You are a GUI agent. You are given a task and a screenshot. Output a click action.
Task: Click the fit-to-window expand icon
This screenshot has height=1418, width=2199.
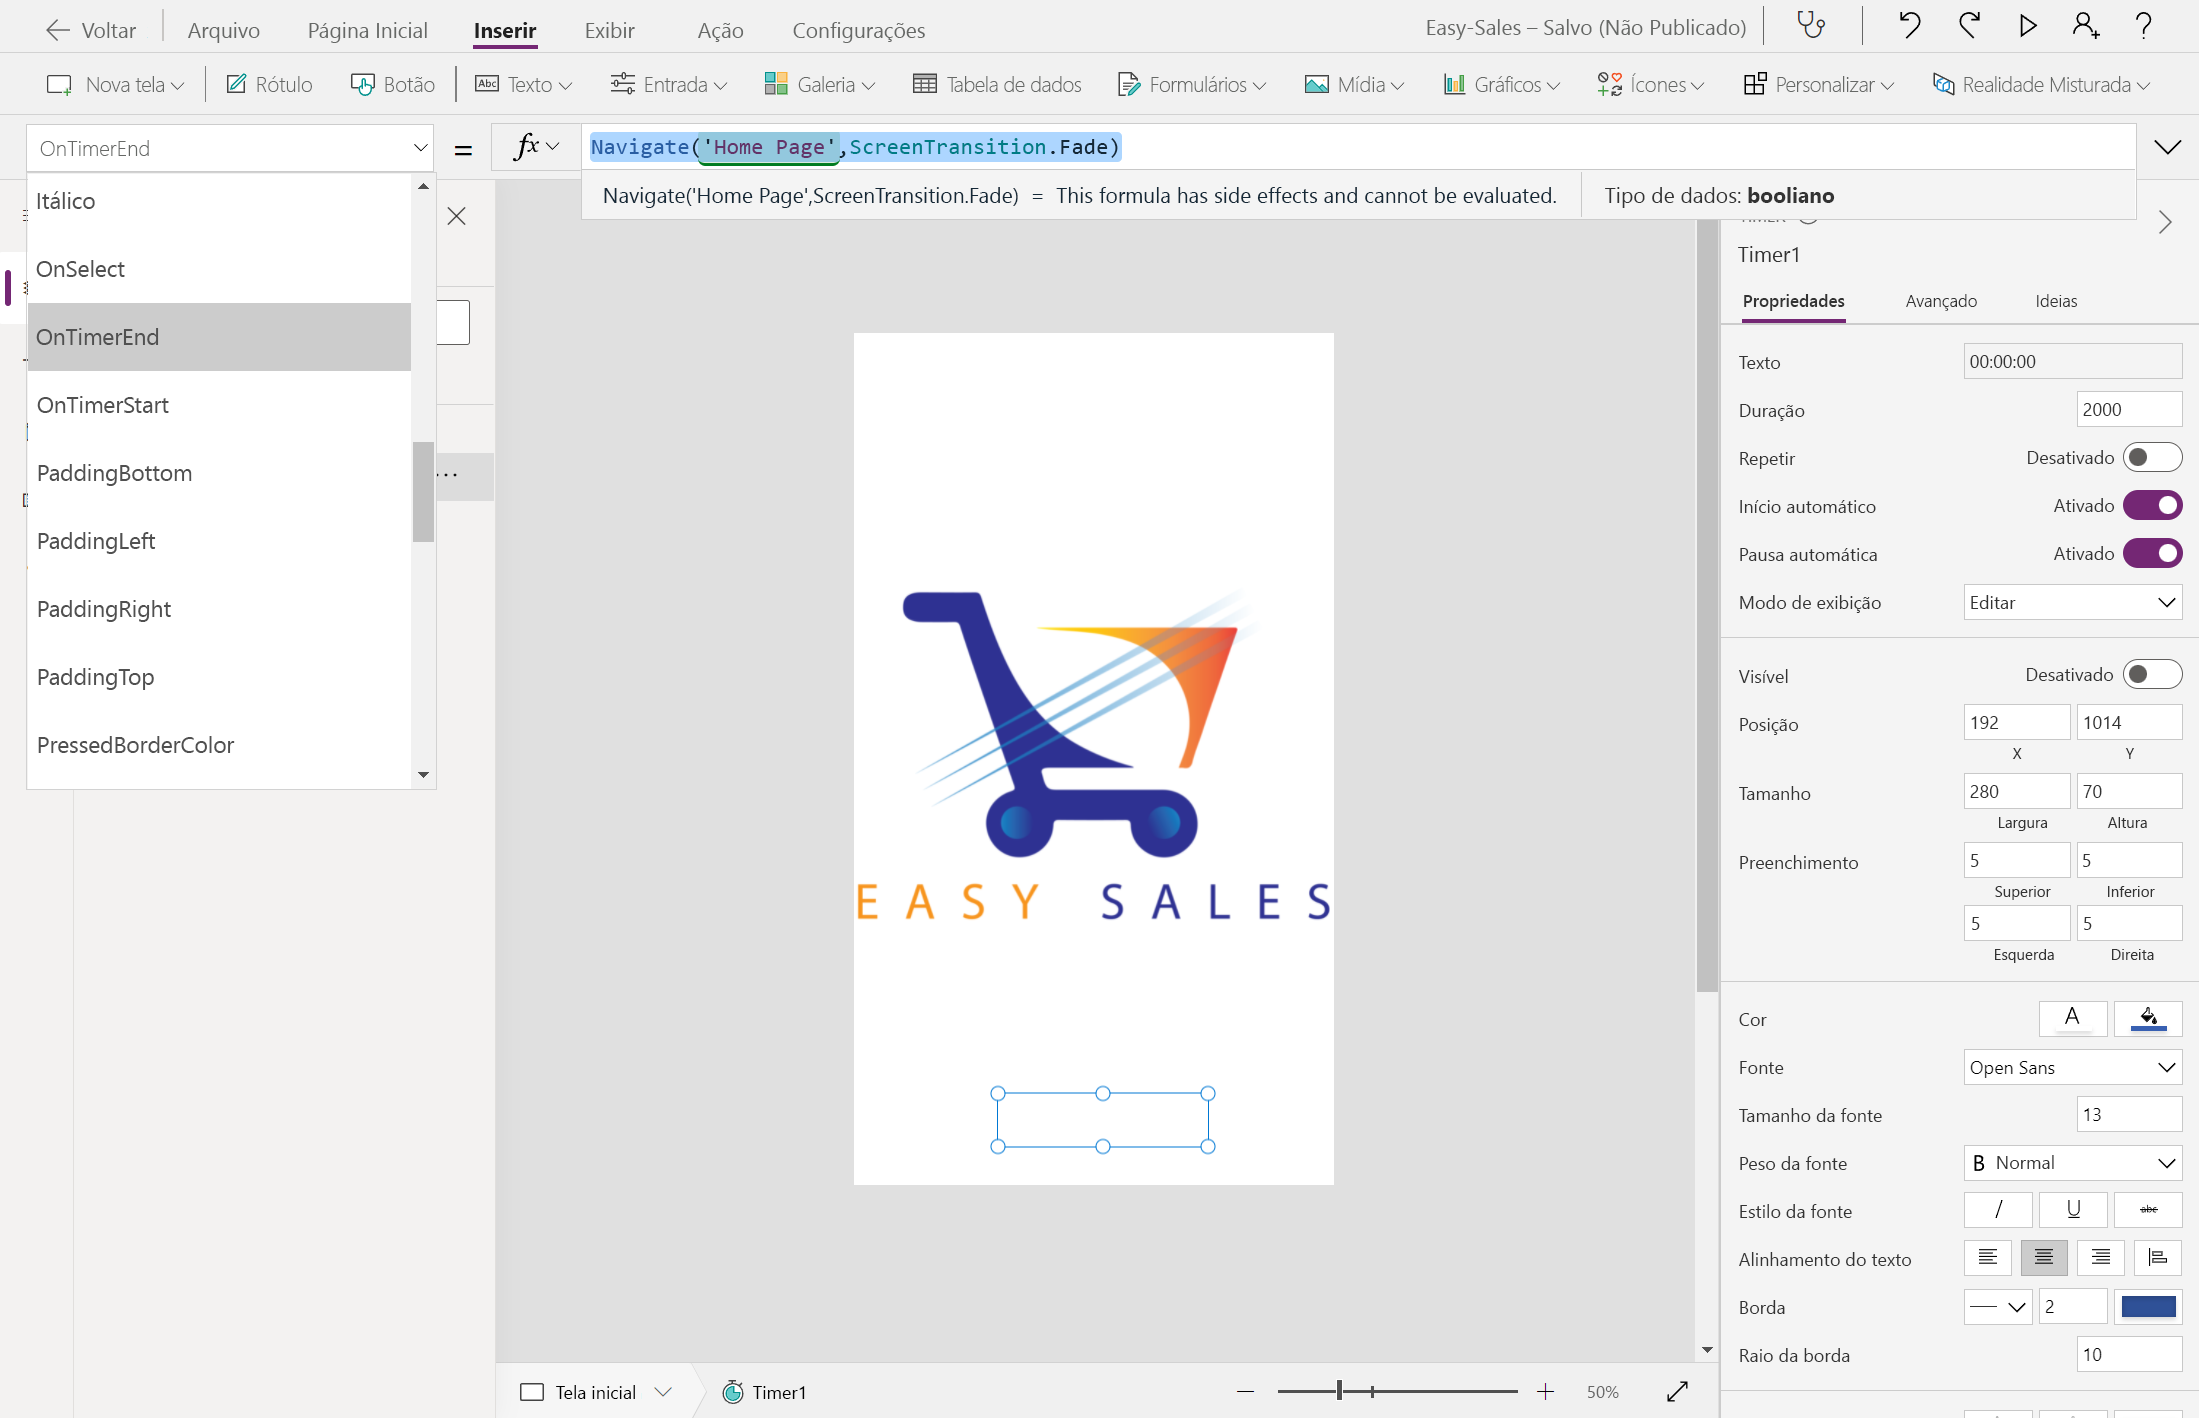pyautogui.click(x=1677, y=1391)
